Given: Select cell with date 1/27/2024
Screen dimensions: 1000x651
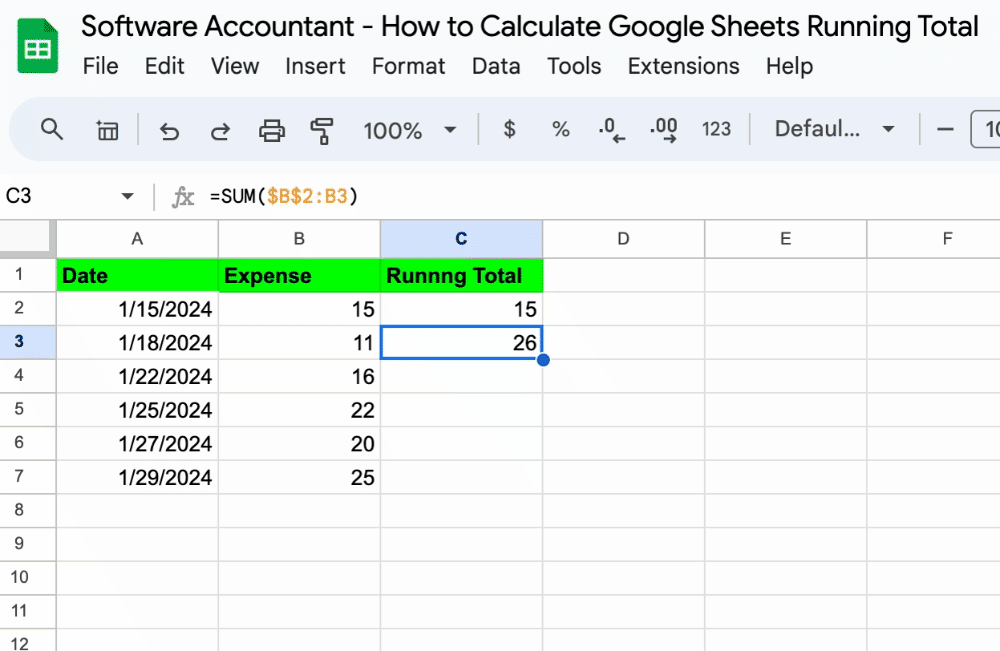Looking at the screenshot, I should (137, 444).
